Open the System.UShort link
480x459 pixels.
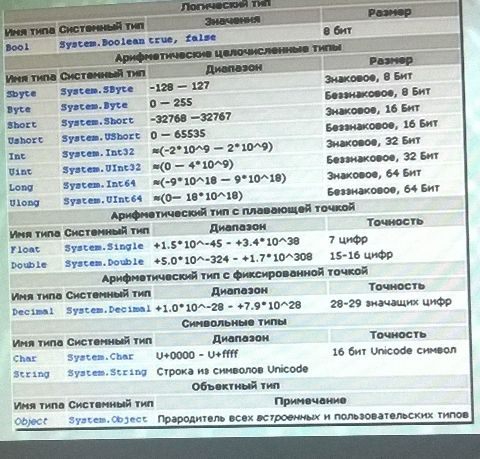click(101, 137)
